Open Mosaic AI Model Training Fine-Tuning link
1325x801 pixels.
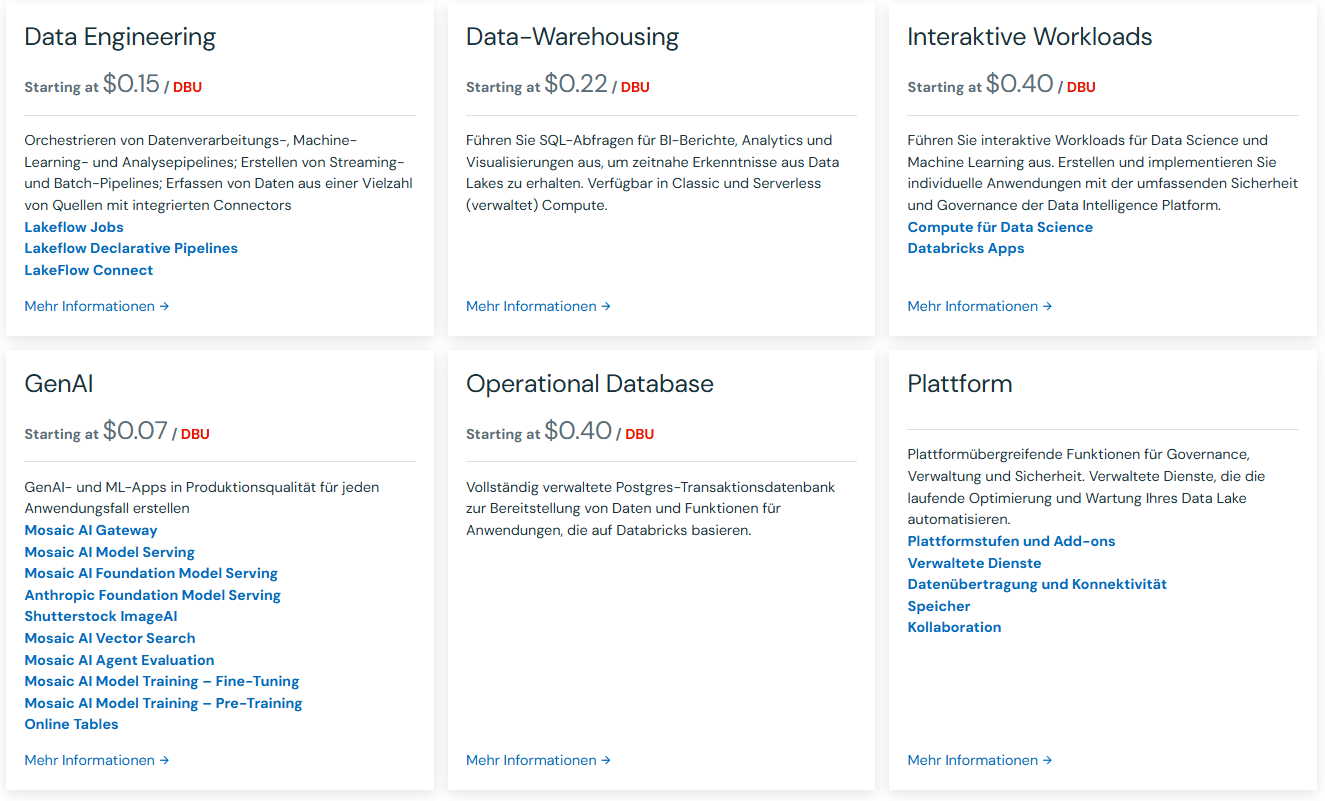(x=162, y=681)
